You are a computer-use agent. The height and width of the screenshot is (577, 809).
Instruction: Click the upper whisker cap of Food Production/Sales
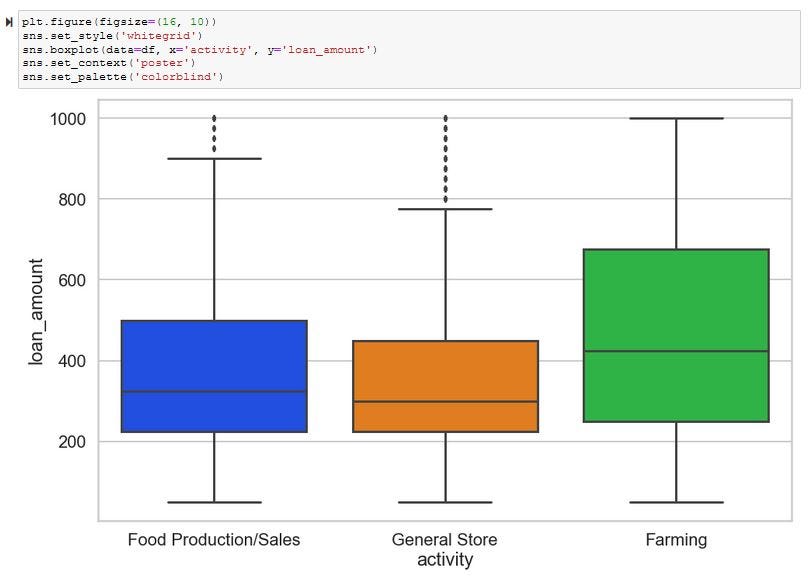click(214, 158)
